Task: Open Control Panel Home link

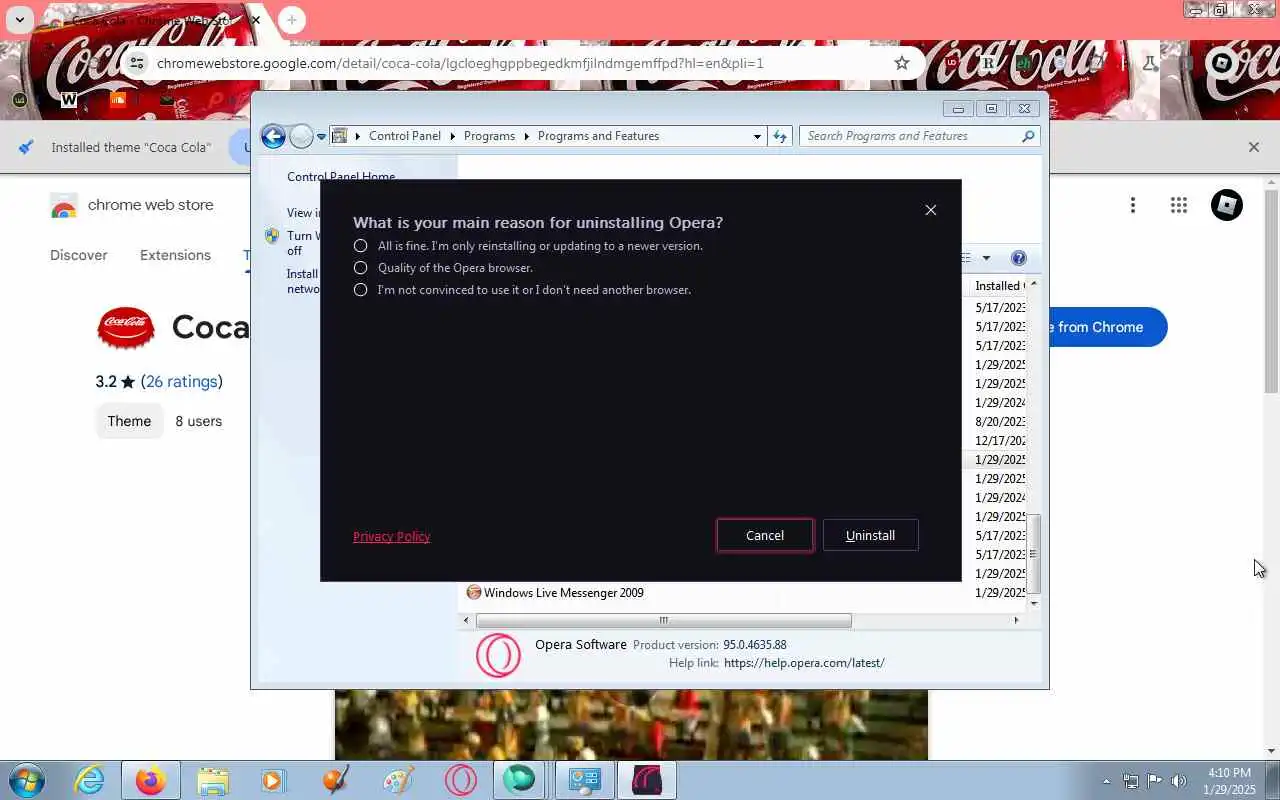Action: [x=341, y=177]
